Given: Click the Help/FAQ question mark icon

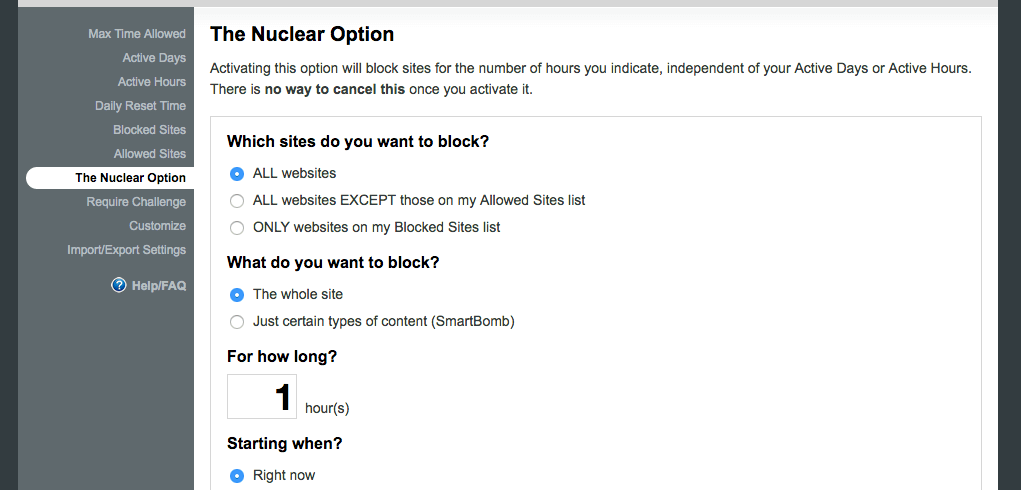Looking at the screenshot, I should 119,286.
